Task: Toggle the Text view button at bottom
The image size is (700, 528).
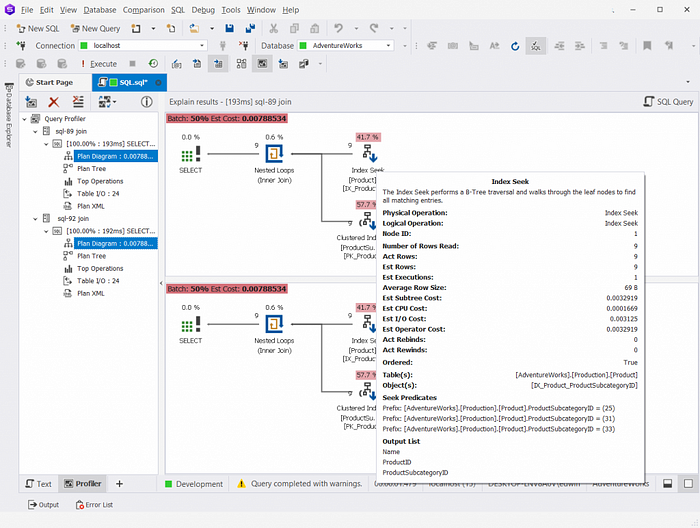Action: [38, 484]
